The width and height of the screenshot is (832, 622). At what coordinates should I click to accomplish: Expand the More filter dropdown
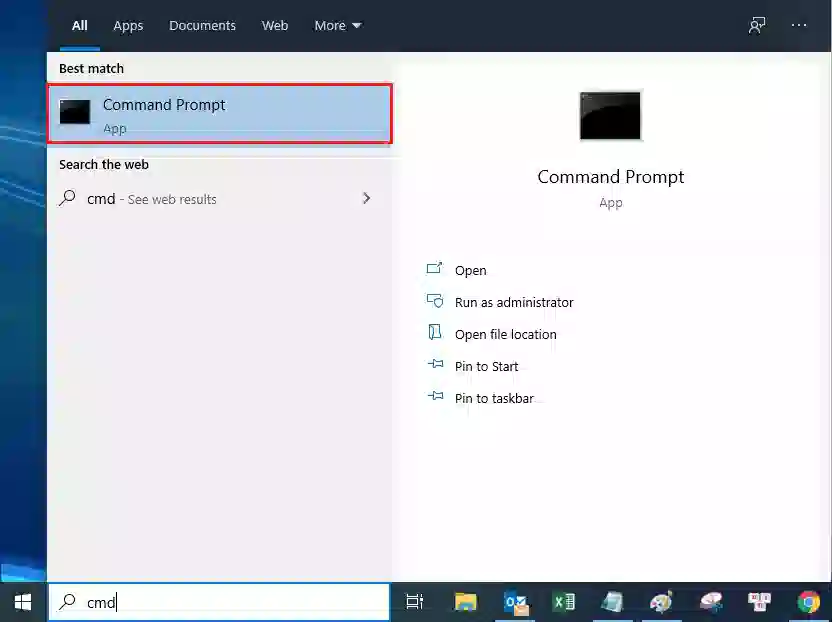pyautogui.click(x=337, y=25)
